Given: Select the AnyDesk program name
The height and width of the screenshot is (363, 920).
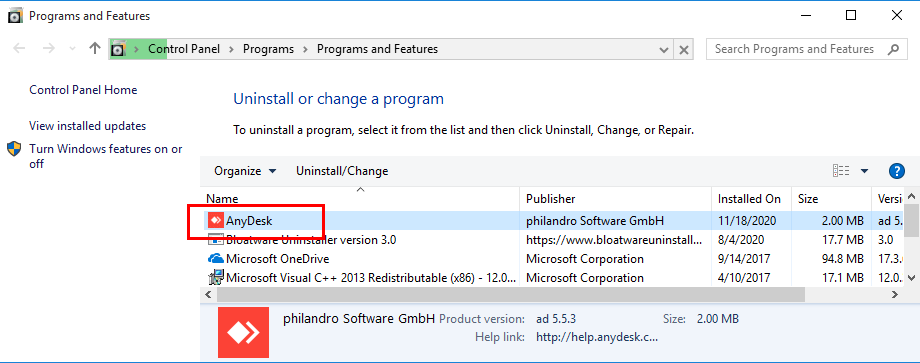Looking at the screenshot, I should [x=249, y=221].
